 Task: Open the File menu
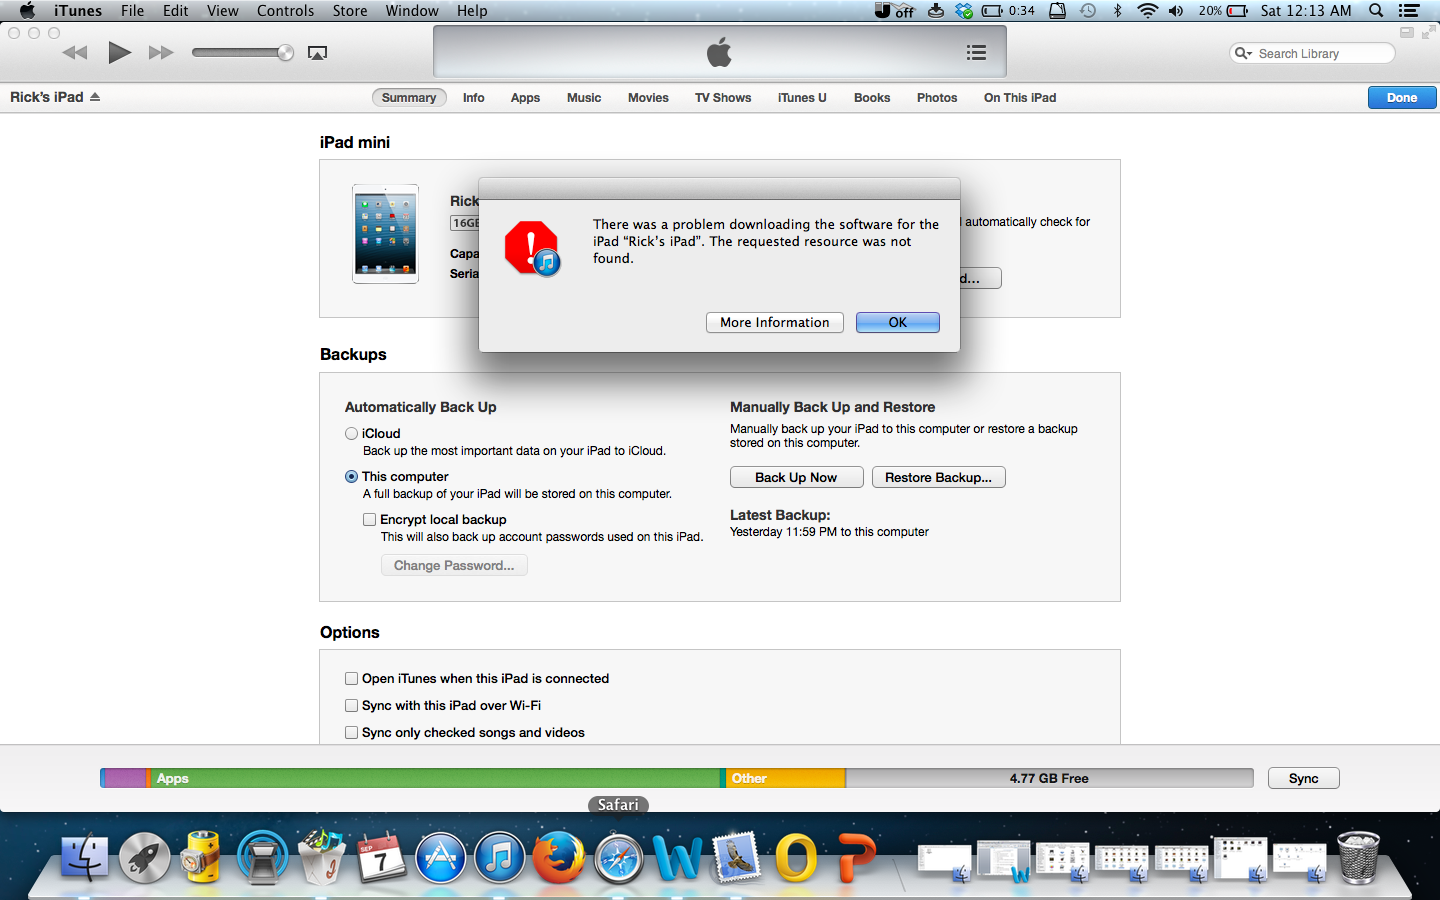(x=133, y=11)
